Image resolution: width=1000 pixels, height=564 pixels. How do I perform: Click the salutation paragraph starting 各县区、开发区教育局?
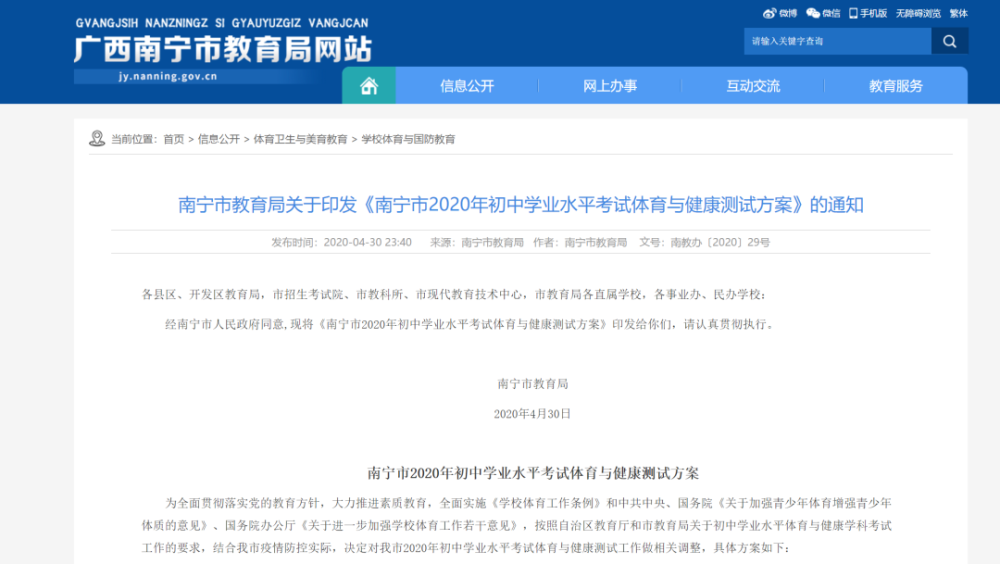(453, 294)
